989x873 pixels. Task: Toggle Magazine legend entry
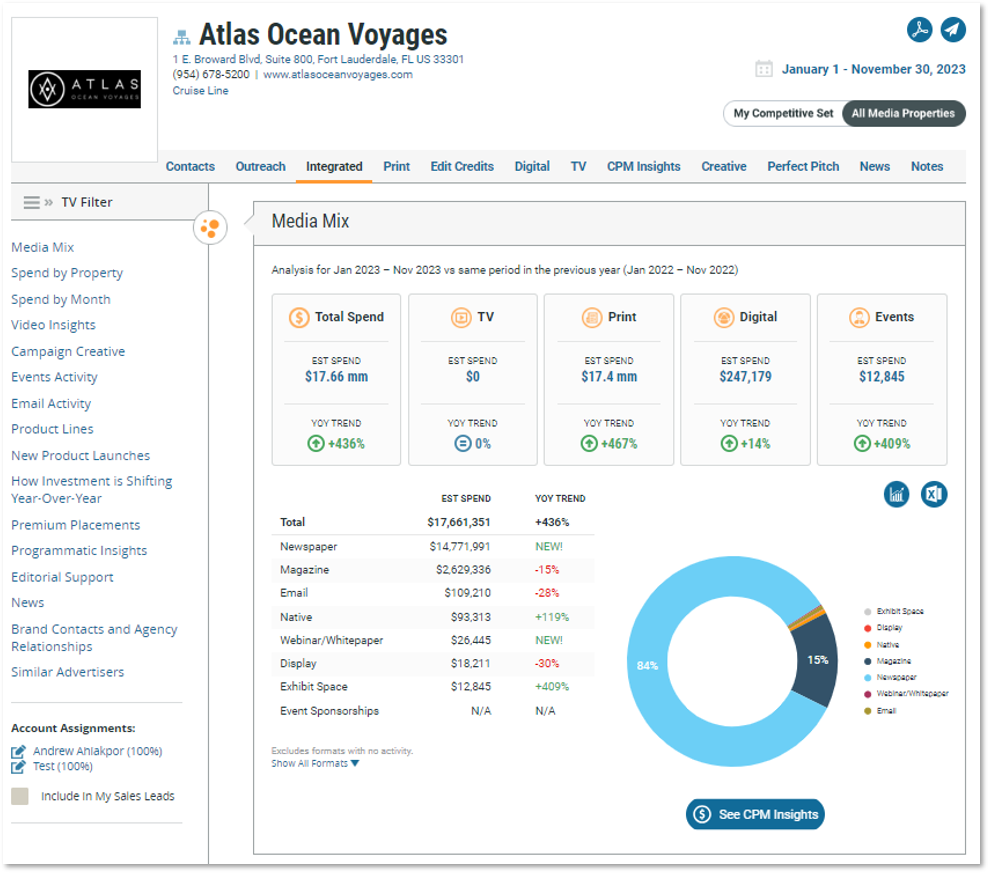(x=887, y=661)
